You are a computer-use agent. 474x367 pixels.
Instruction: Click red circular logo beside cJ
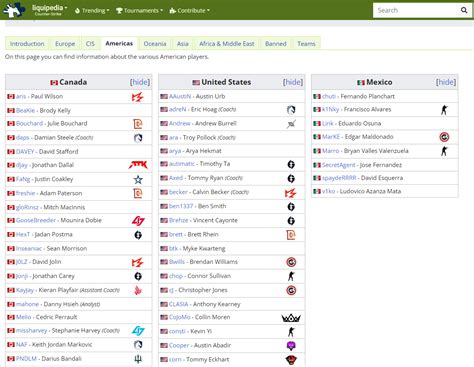point(291,290)
